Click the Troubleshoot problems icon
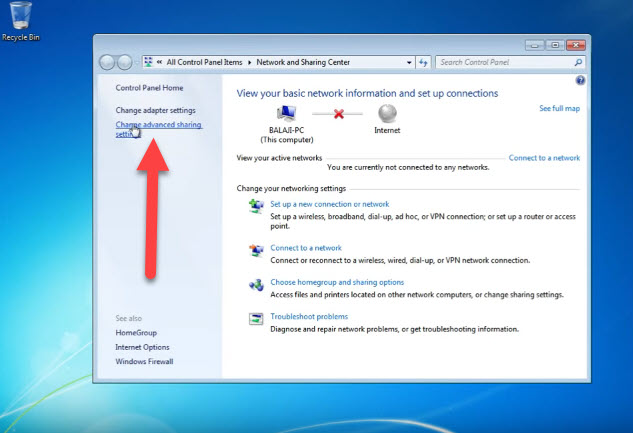The image size is (633, 433). coord(256,319)
